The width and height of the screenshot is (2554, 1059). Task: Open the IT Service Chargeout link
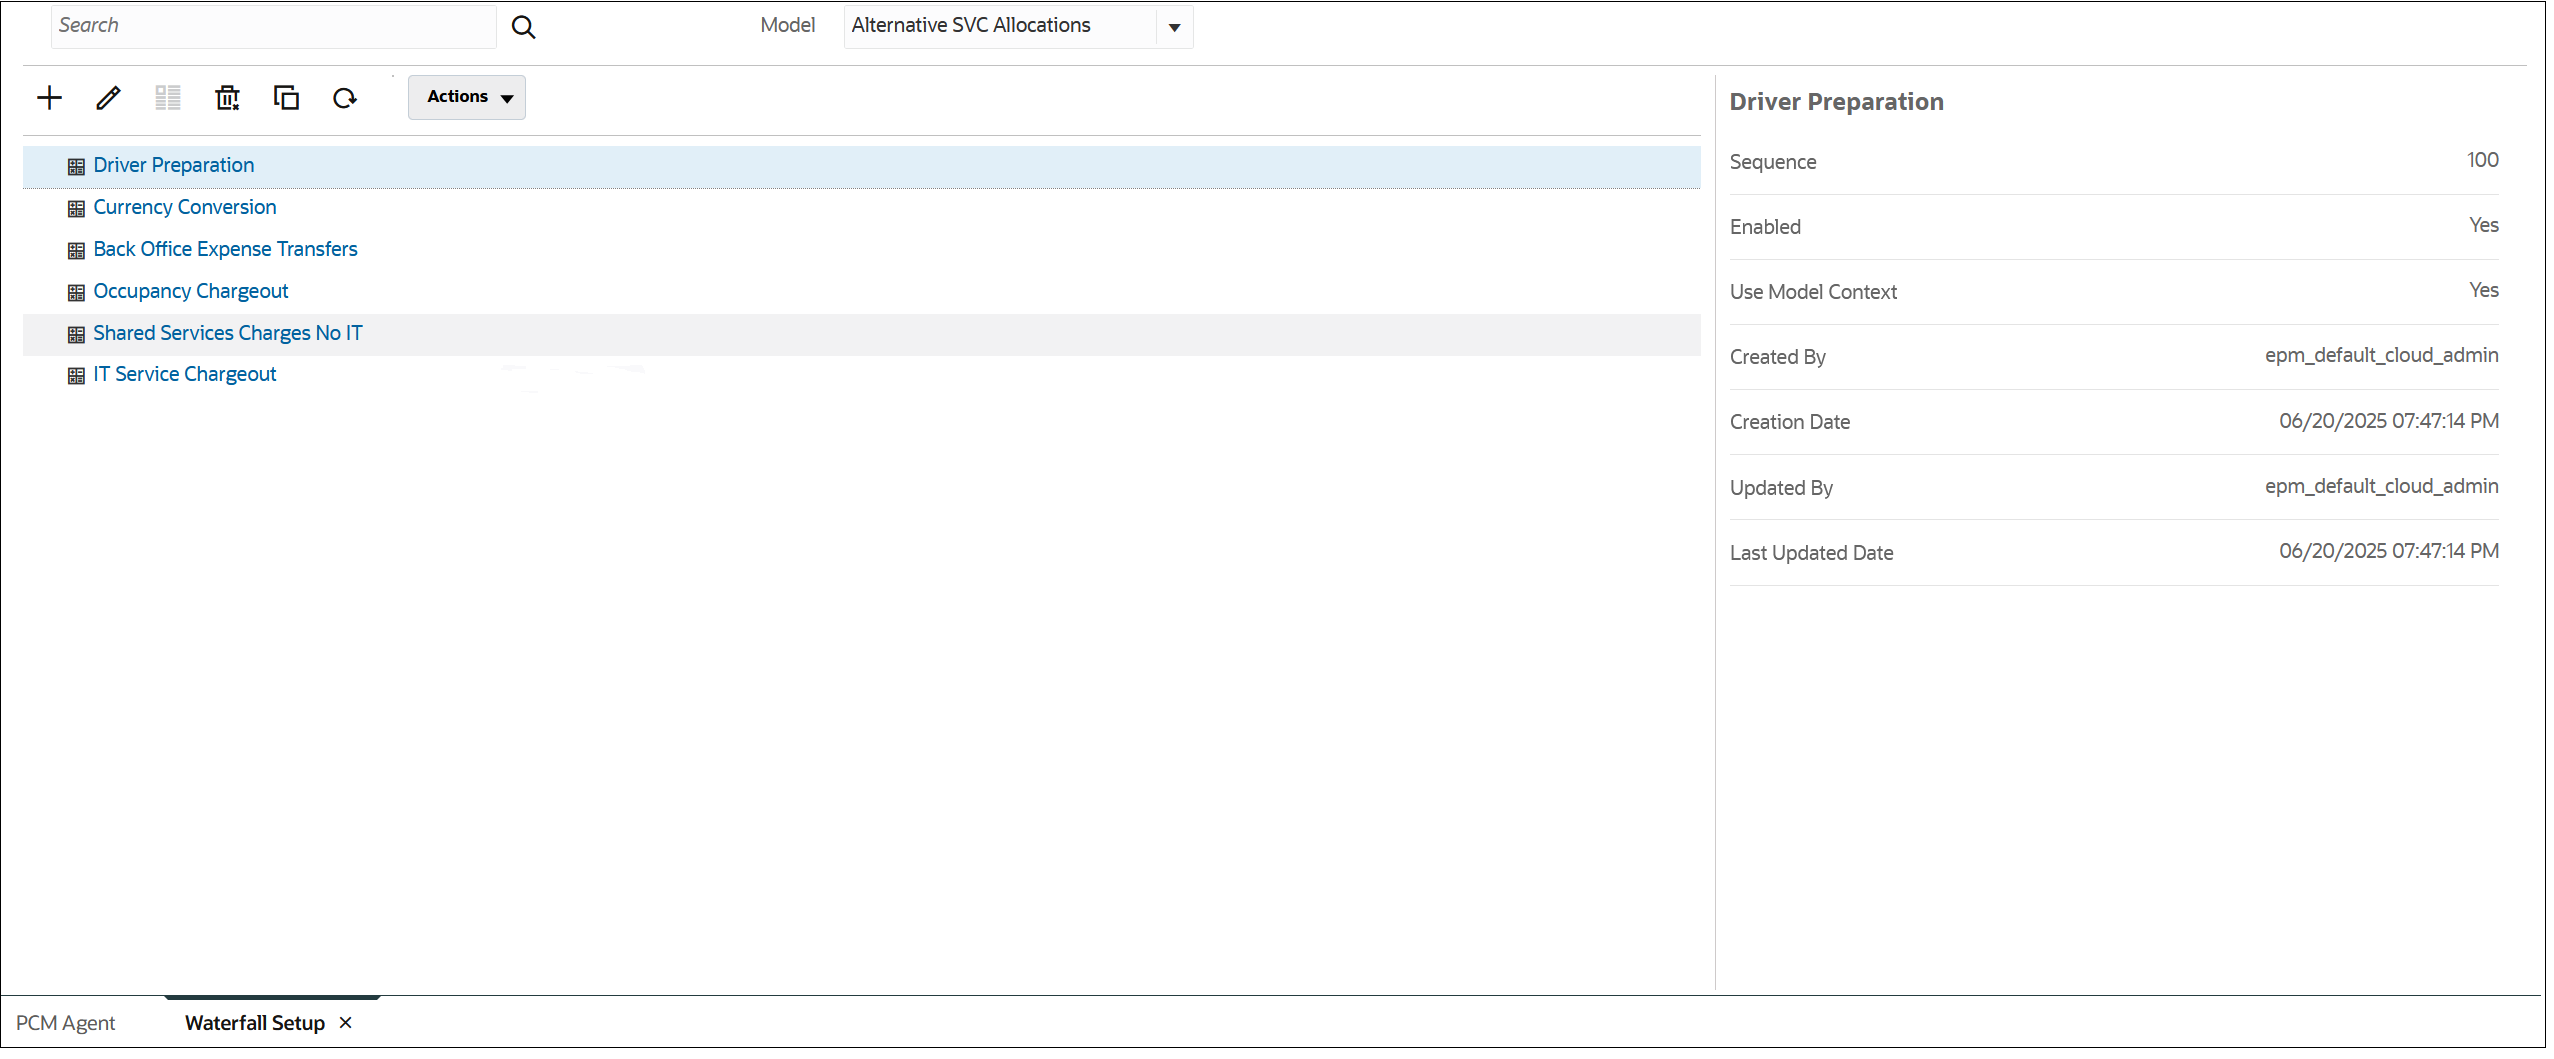(185, 374)
